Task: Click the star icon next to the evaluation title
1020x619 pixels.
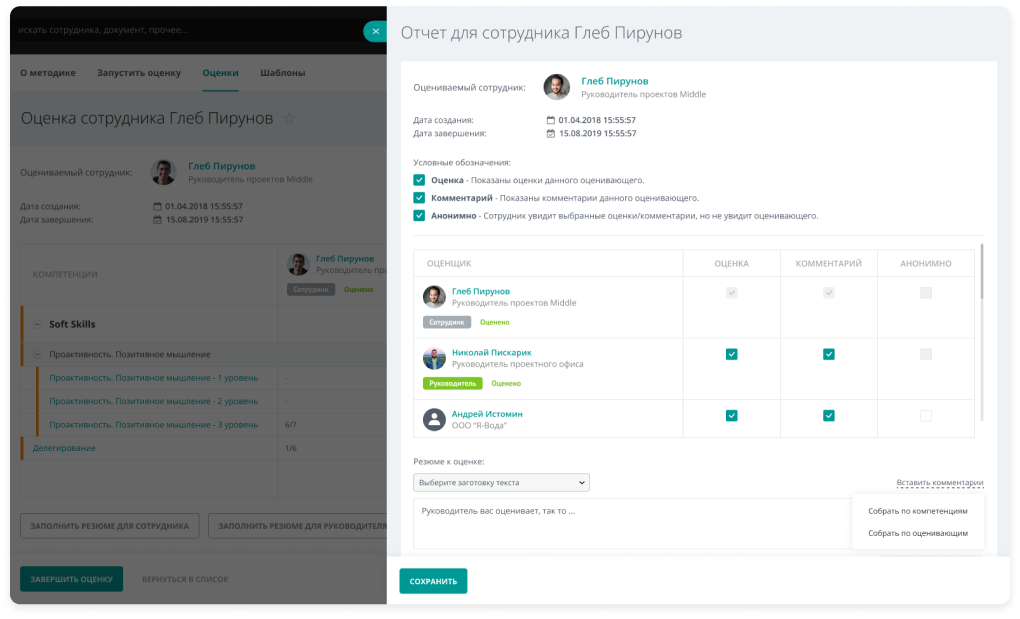Action: [289, 118]
